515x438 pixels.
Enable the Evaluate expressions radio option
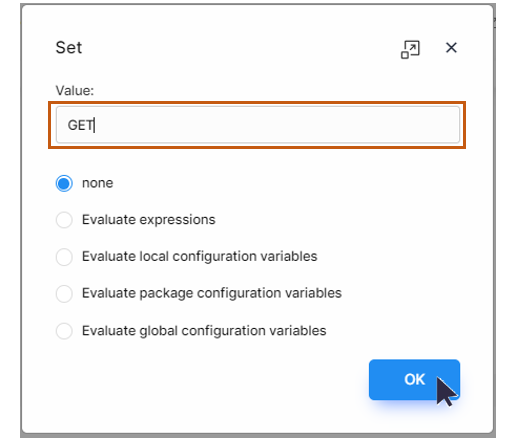64,220
